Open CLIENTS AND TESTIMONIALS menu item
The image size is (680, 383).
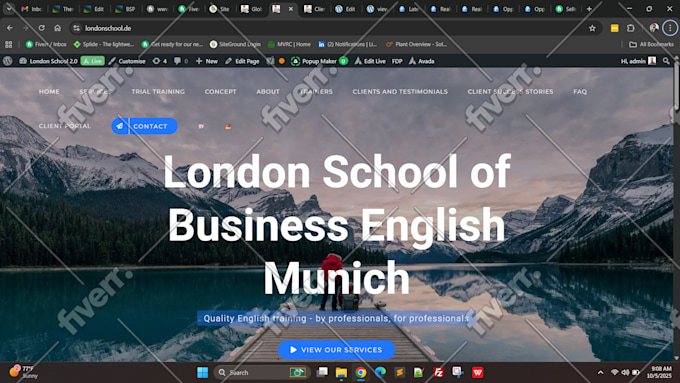(x=400, y=92)
